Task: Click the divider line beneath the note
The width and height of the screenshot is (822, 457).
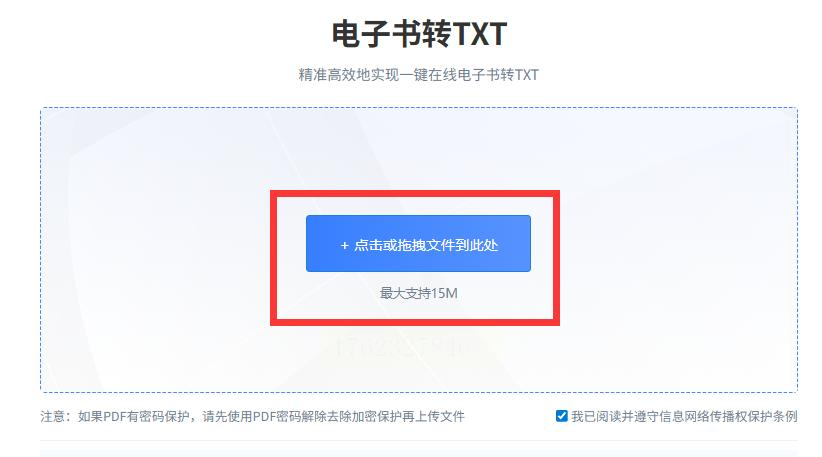Action: click(419, 440)
